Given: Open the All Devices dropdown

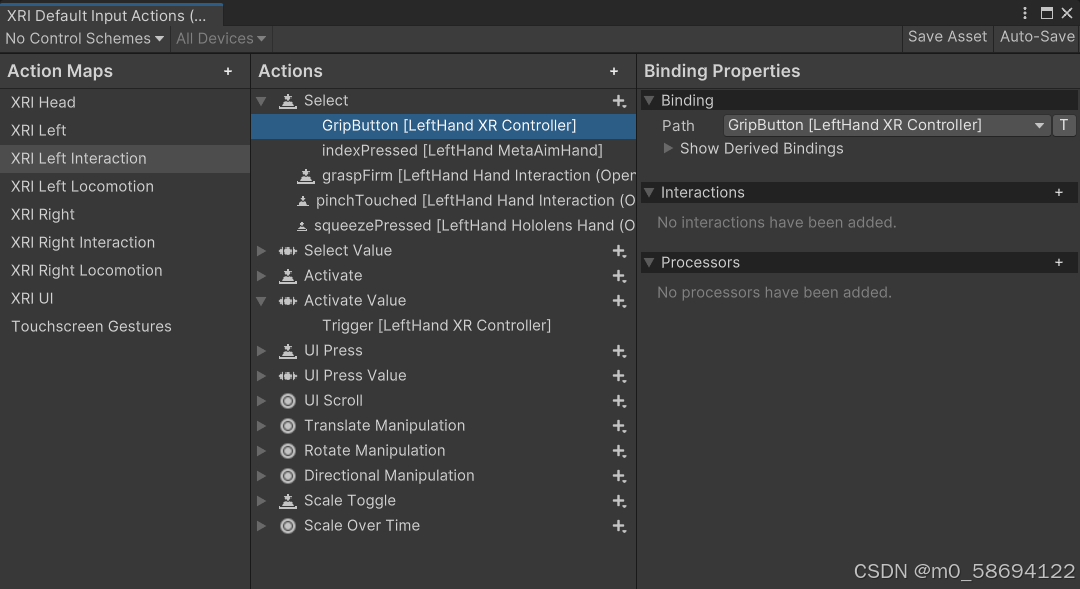Looking at the screenshot, I should (x=220, y=38).
